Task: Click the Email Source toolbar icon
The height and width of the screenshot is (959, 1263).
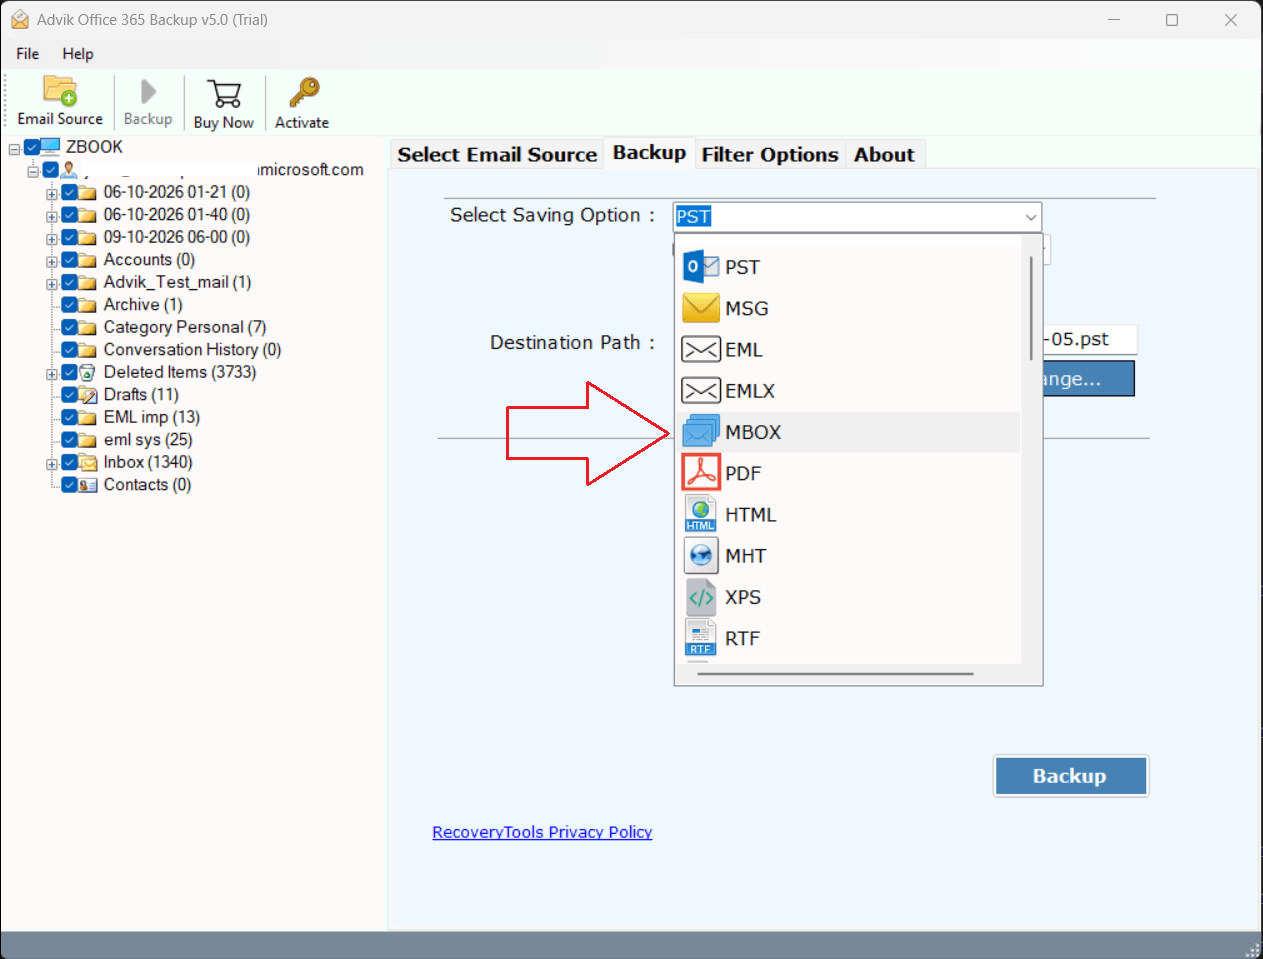Action: 60,91
